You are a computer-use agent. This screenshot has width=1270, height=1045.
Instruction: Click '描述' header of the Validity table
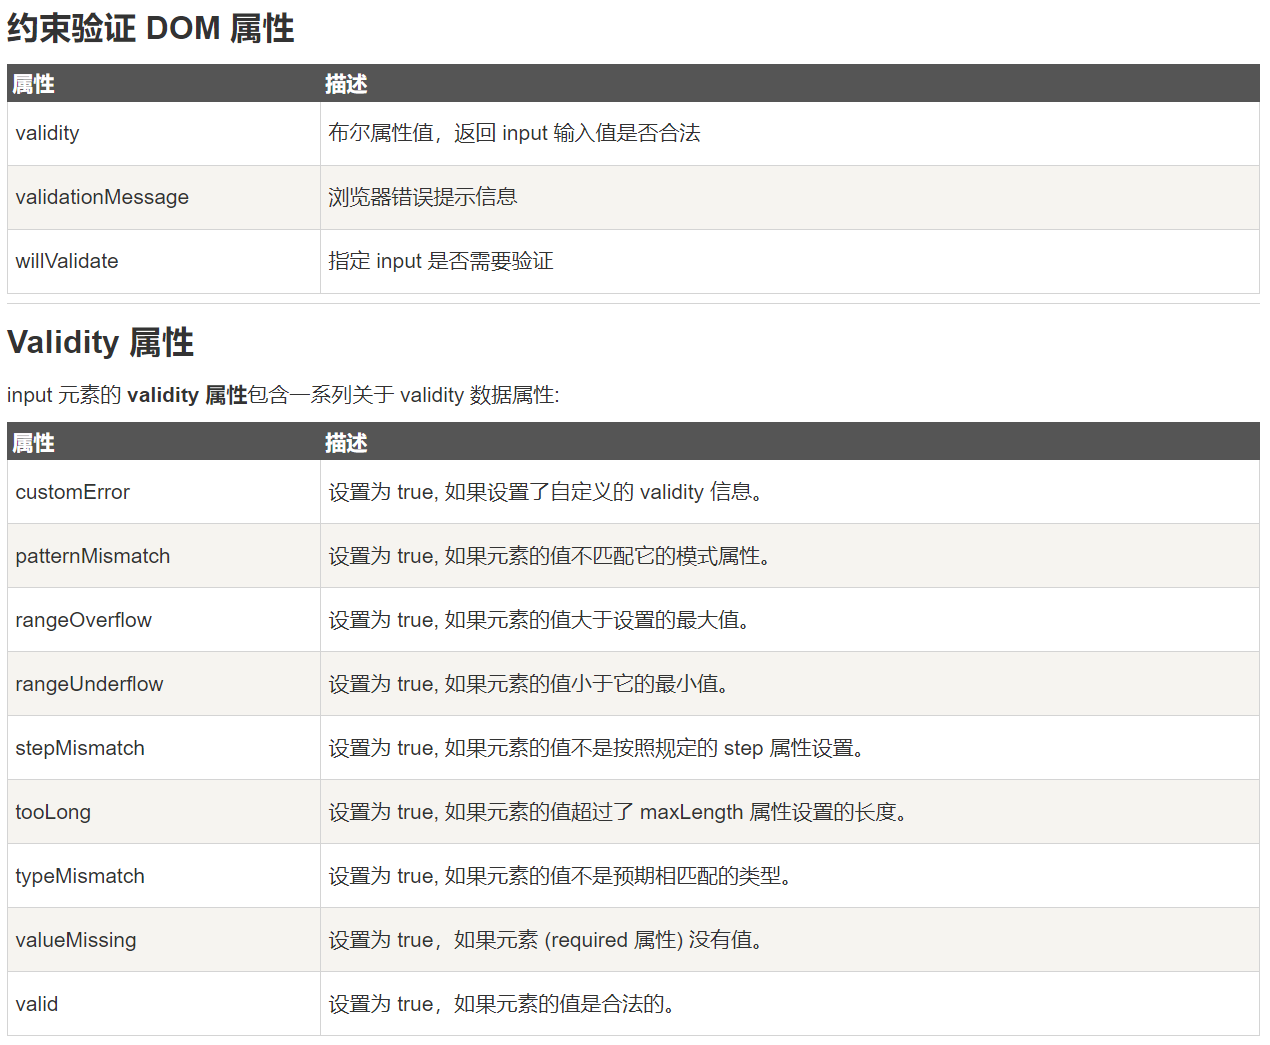(346, 443)
